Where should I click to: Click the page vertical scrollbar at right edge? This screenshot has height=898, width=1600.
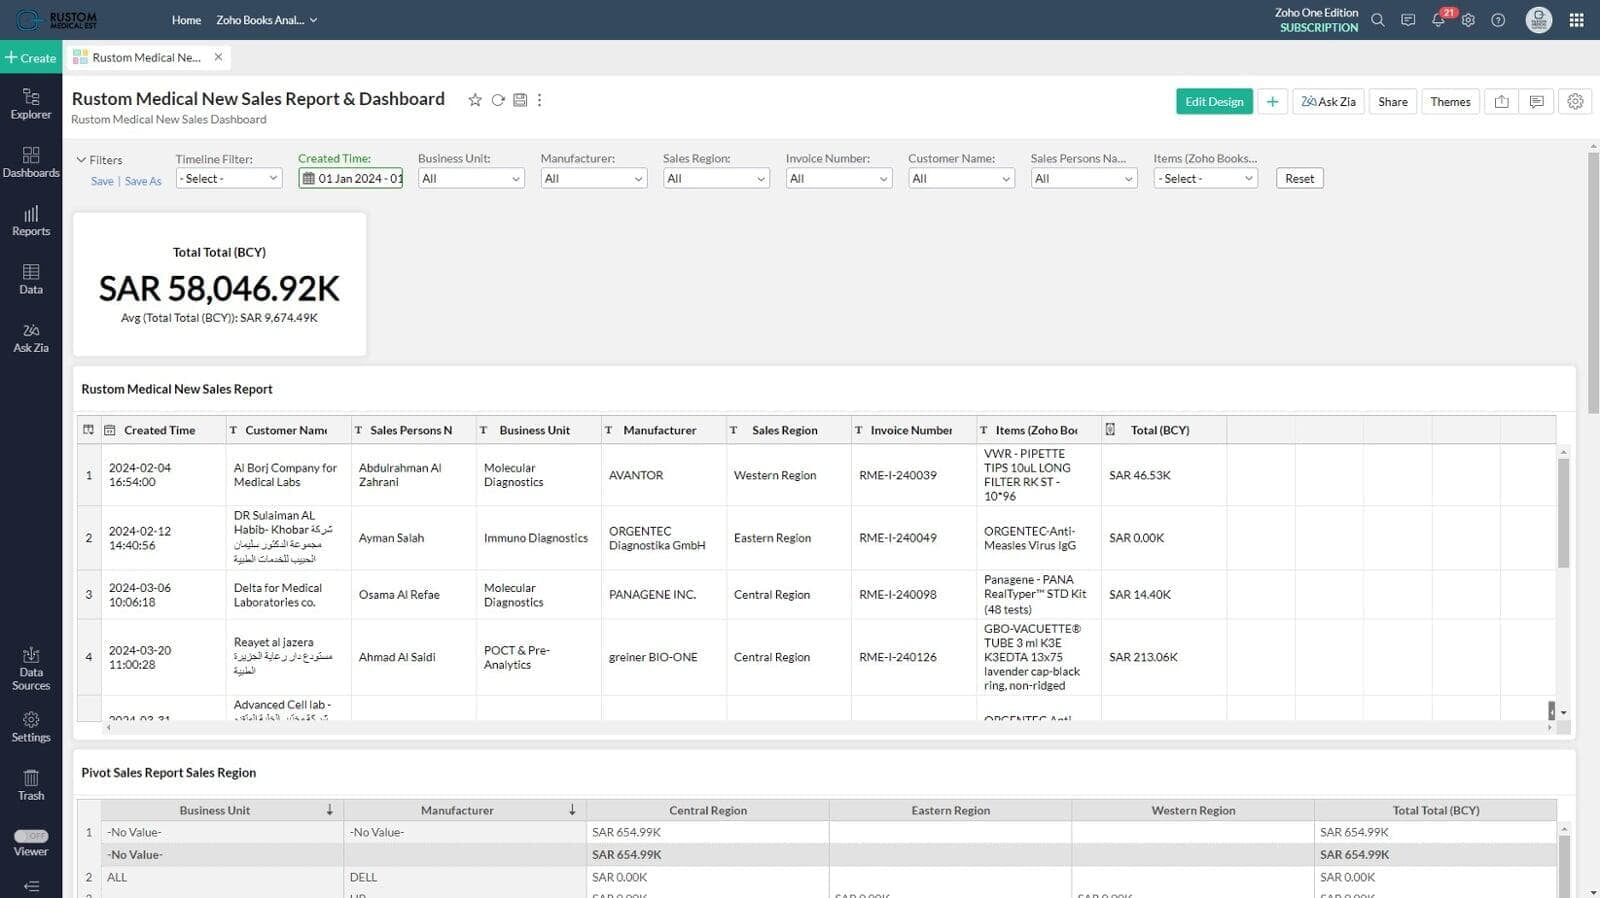[1593, 282]
